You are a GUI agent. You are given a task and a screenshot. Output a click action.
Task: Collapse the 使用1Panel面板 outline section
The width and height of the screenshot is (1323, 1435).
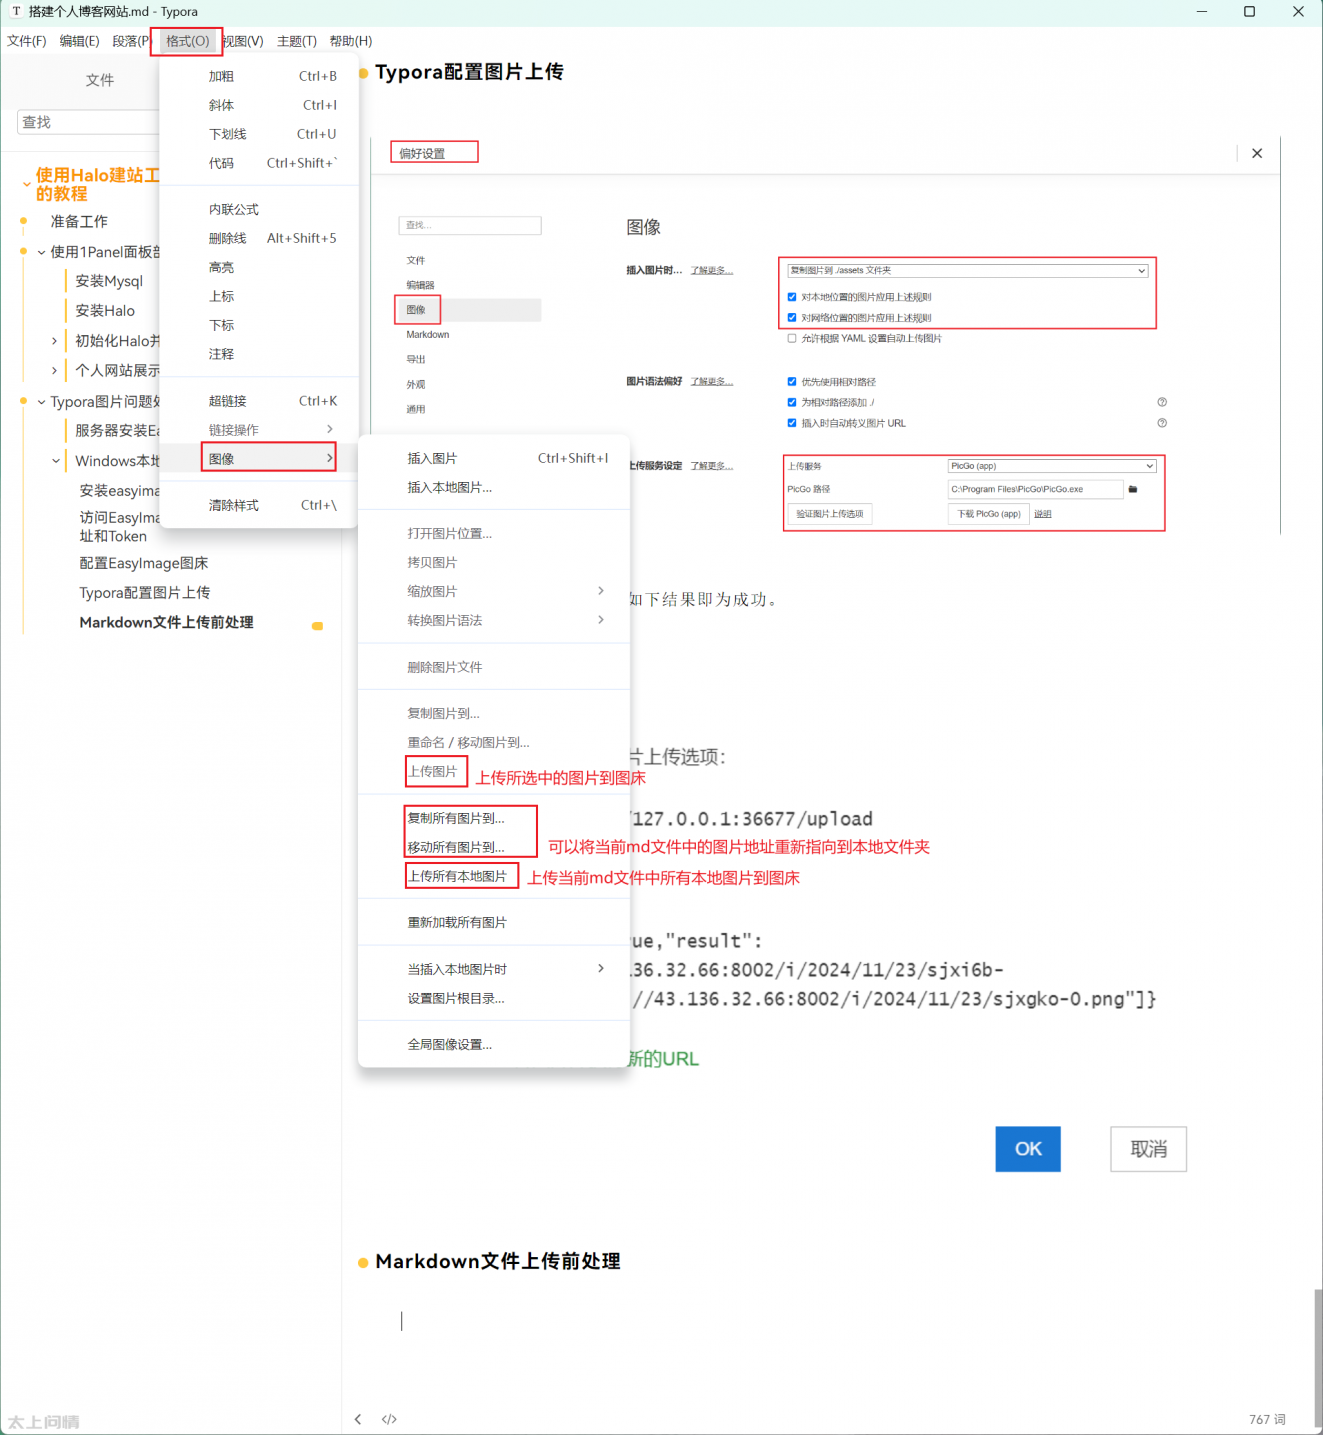[x=41, y=252]
